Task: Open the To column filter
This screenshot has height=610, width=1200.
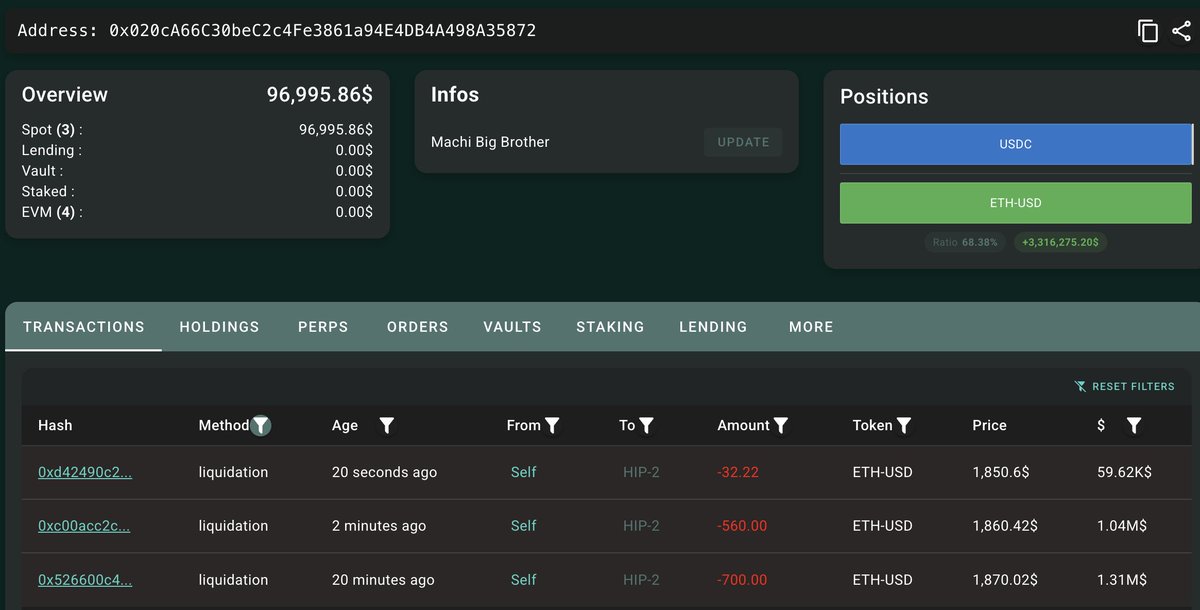Action: 646,425
